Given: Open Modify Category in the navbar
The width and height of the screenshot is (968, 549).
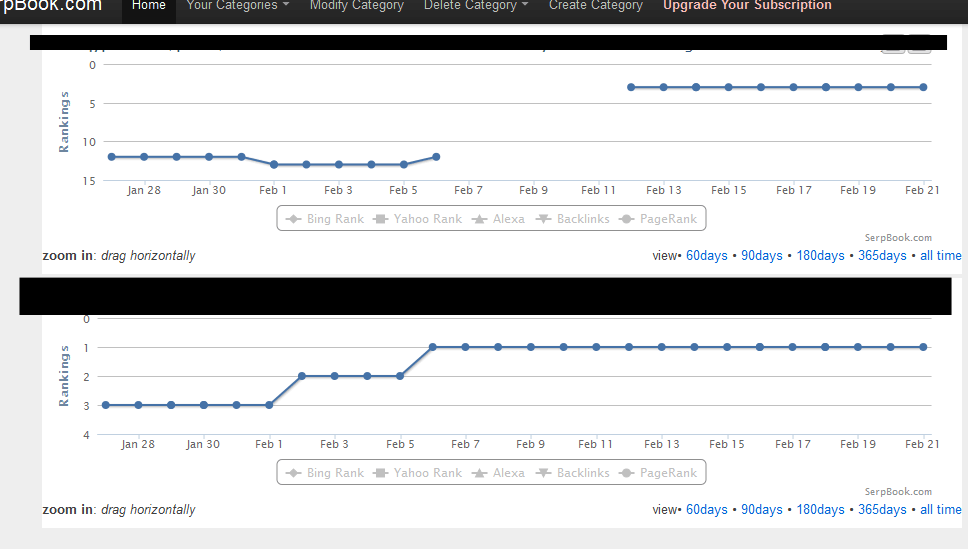Looking at the screenshot, I should coord(357,6).
